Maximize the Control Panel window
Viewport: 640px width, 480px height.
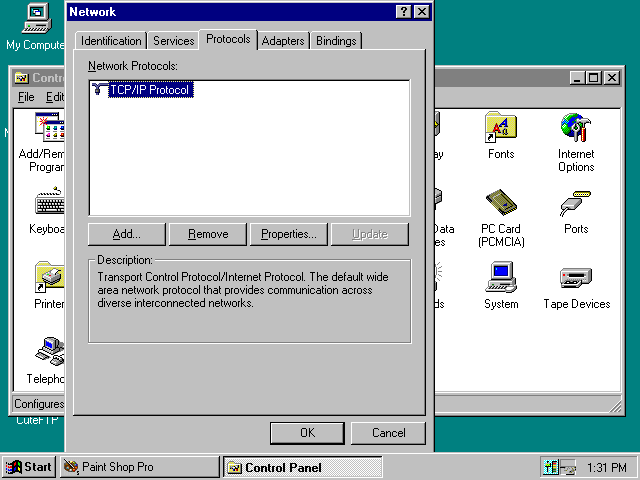pos(594,78)
